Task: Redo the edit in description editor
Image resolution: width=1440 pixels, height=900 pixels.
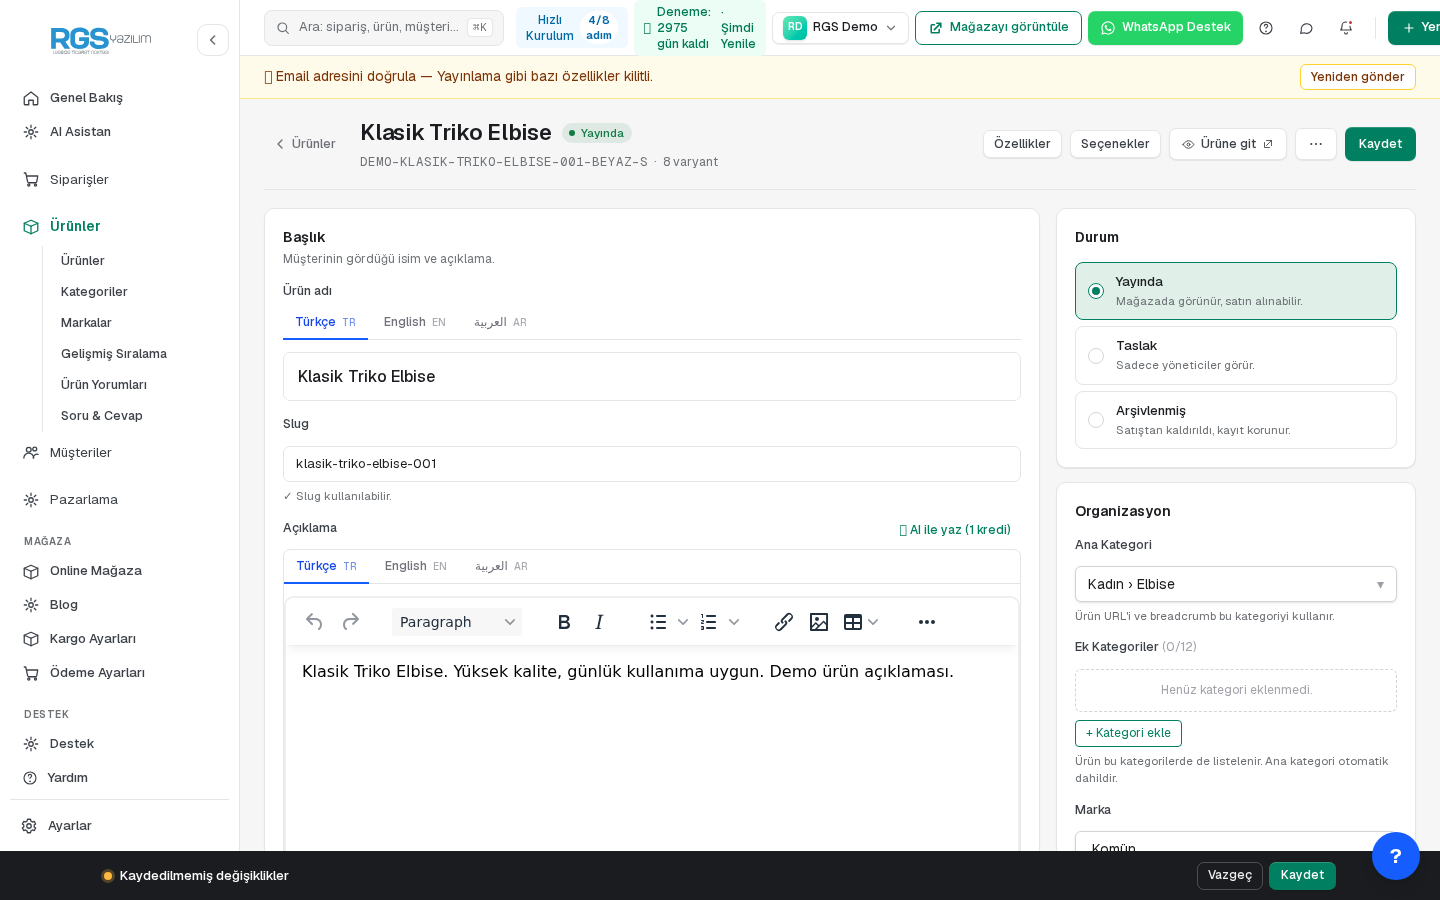Action: tap(350, 622)
